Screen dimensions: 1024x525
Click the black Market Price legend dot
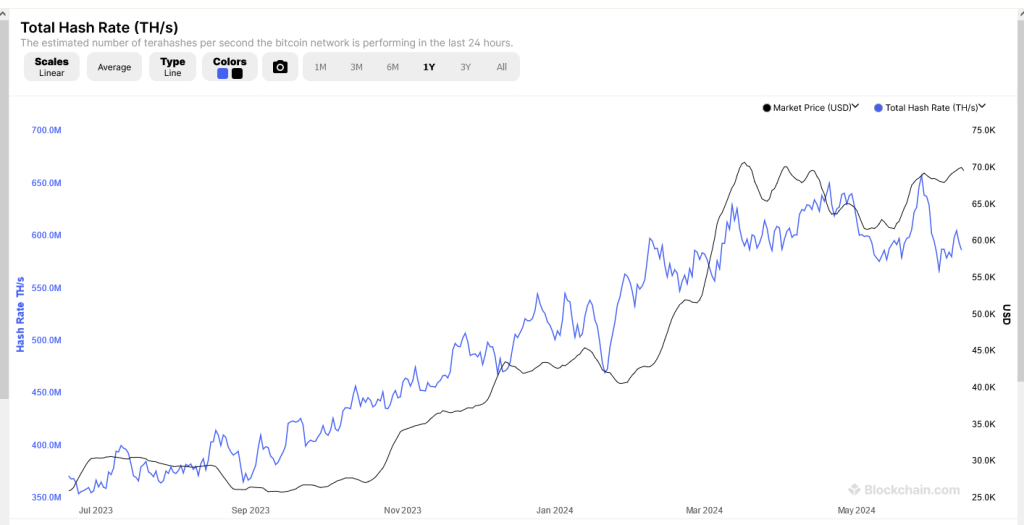(x=767, y=107)
